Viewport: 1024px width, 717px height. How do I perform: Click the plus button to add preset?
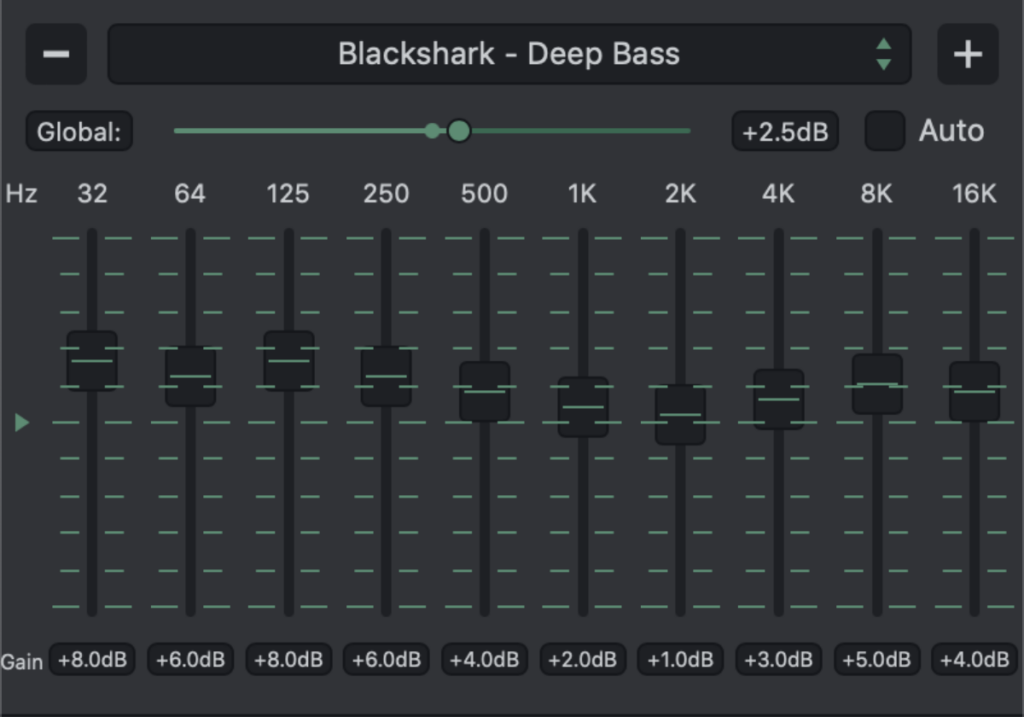pos(967,54)
